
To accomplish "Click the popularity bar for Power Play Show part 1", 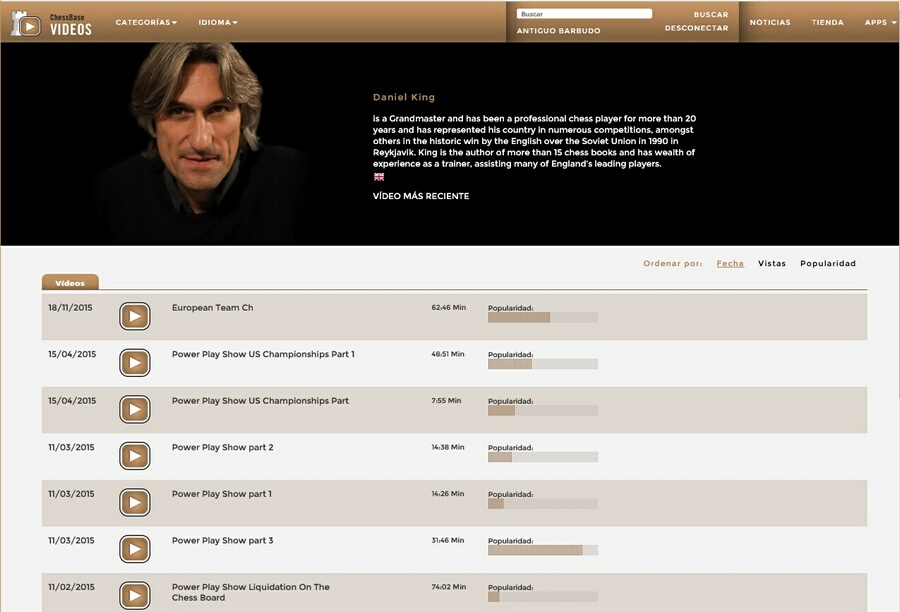I will click(x=543, y=503).
